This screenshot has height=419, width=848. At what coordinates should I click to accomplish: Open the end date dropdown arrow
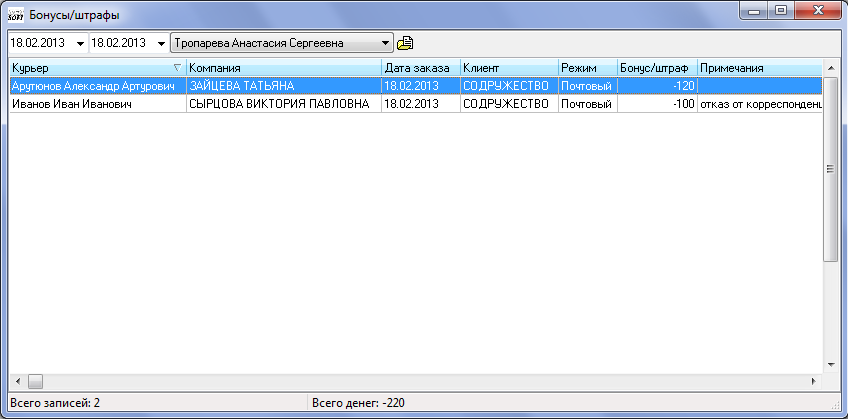(x=161, y=43)
